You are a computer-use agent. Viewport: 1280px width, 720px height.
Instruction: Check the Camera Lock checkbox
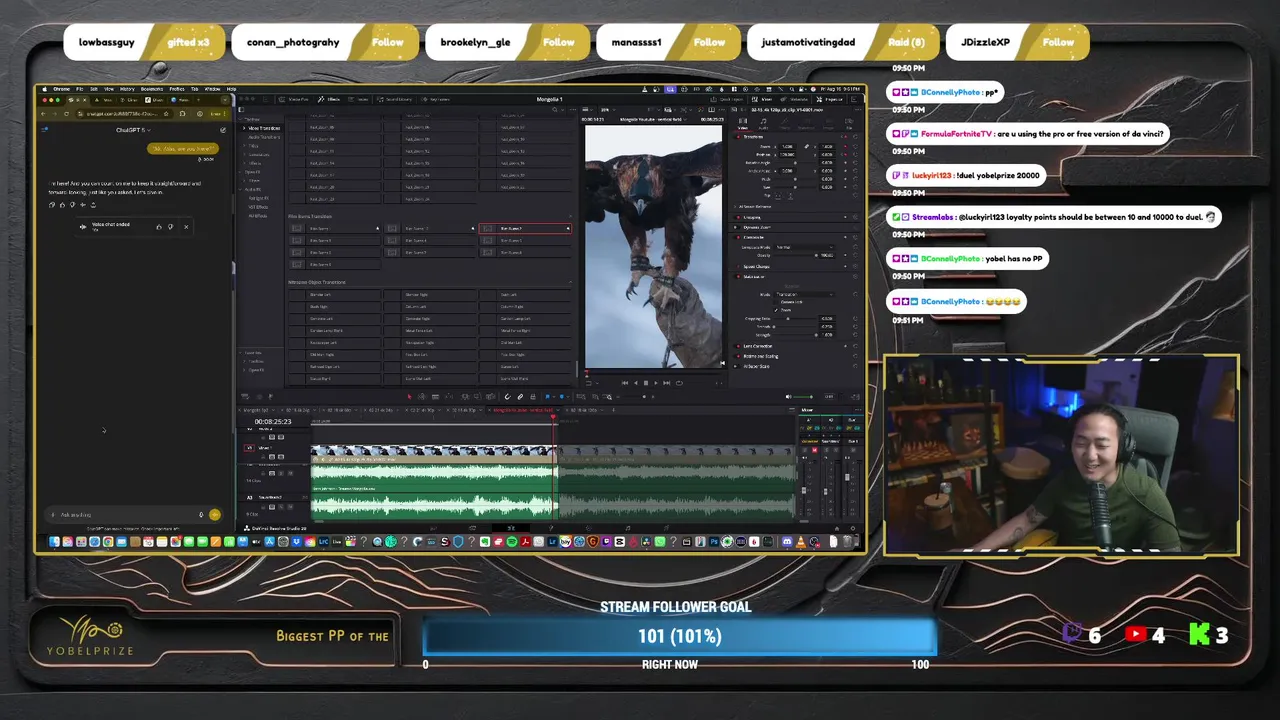click(775, 302)
